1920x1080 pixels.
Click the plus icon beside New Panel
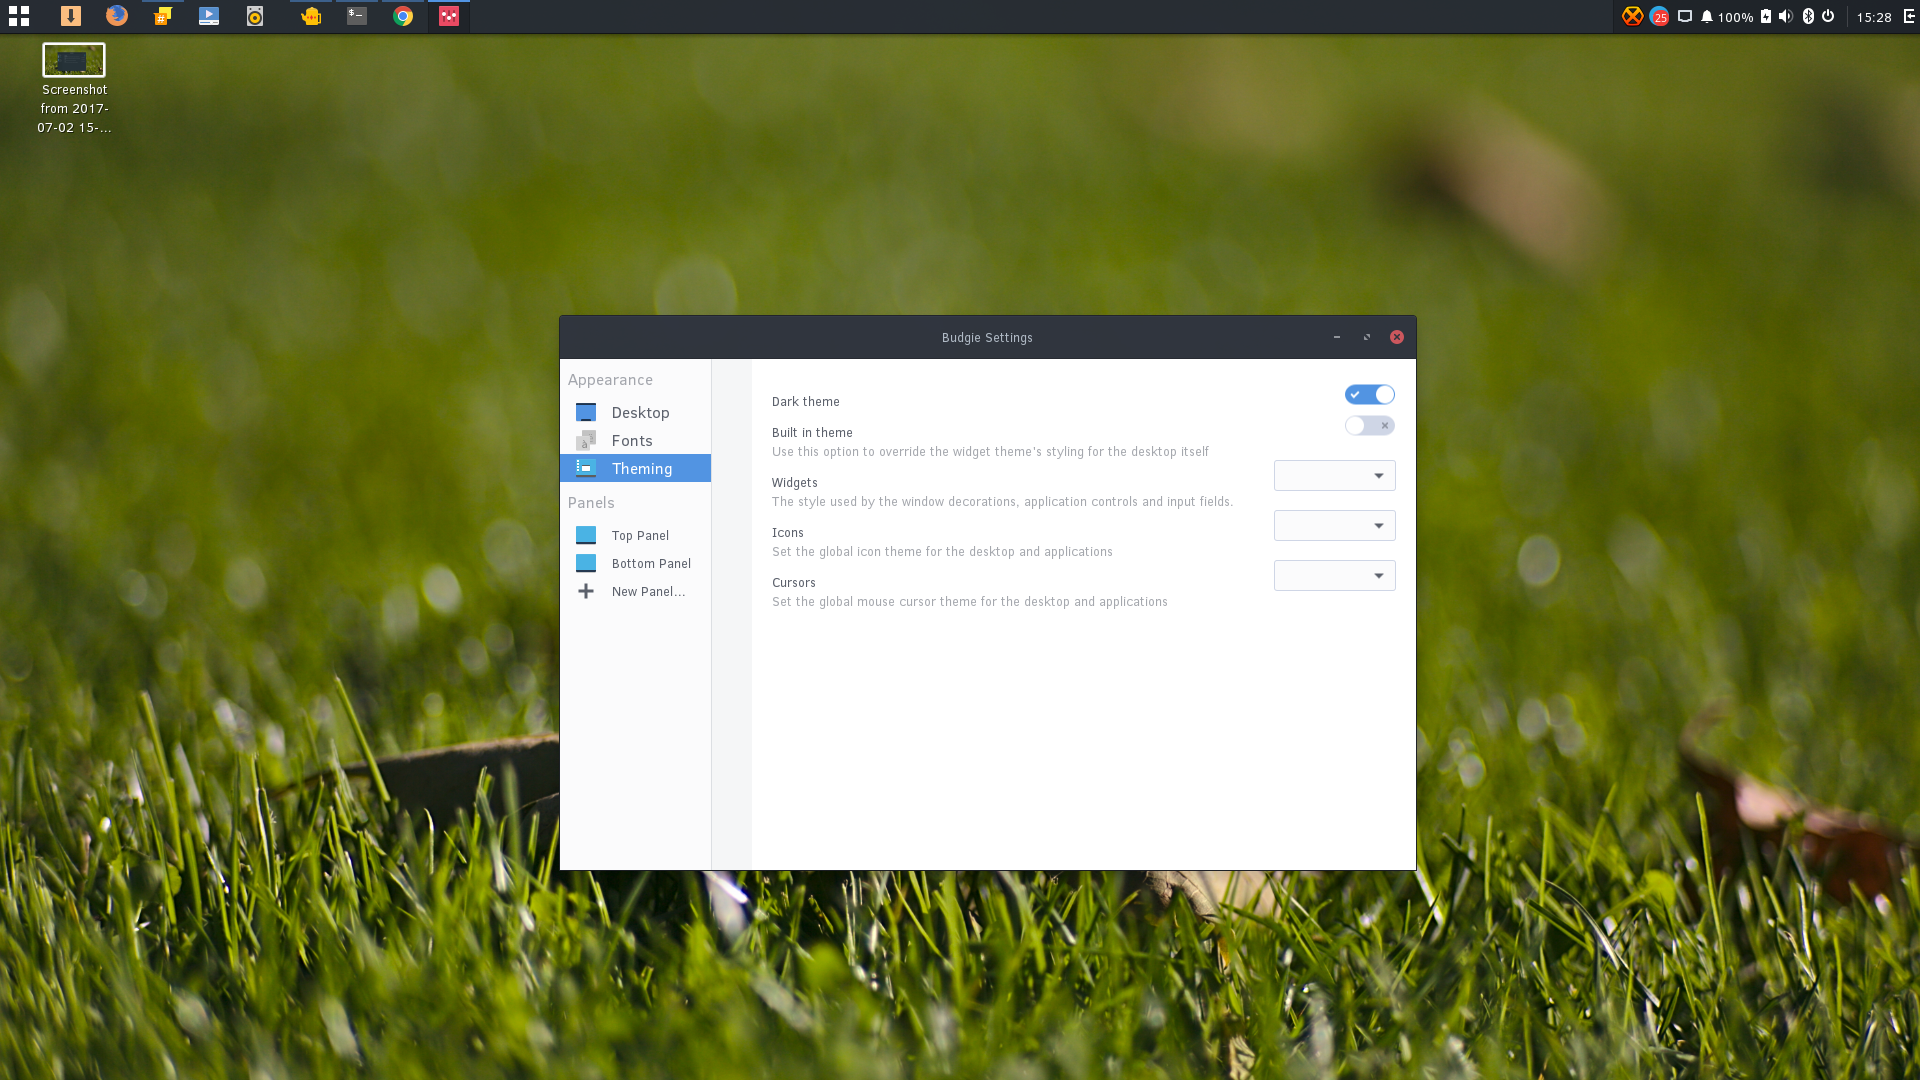586,591
